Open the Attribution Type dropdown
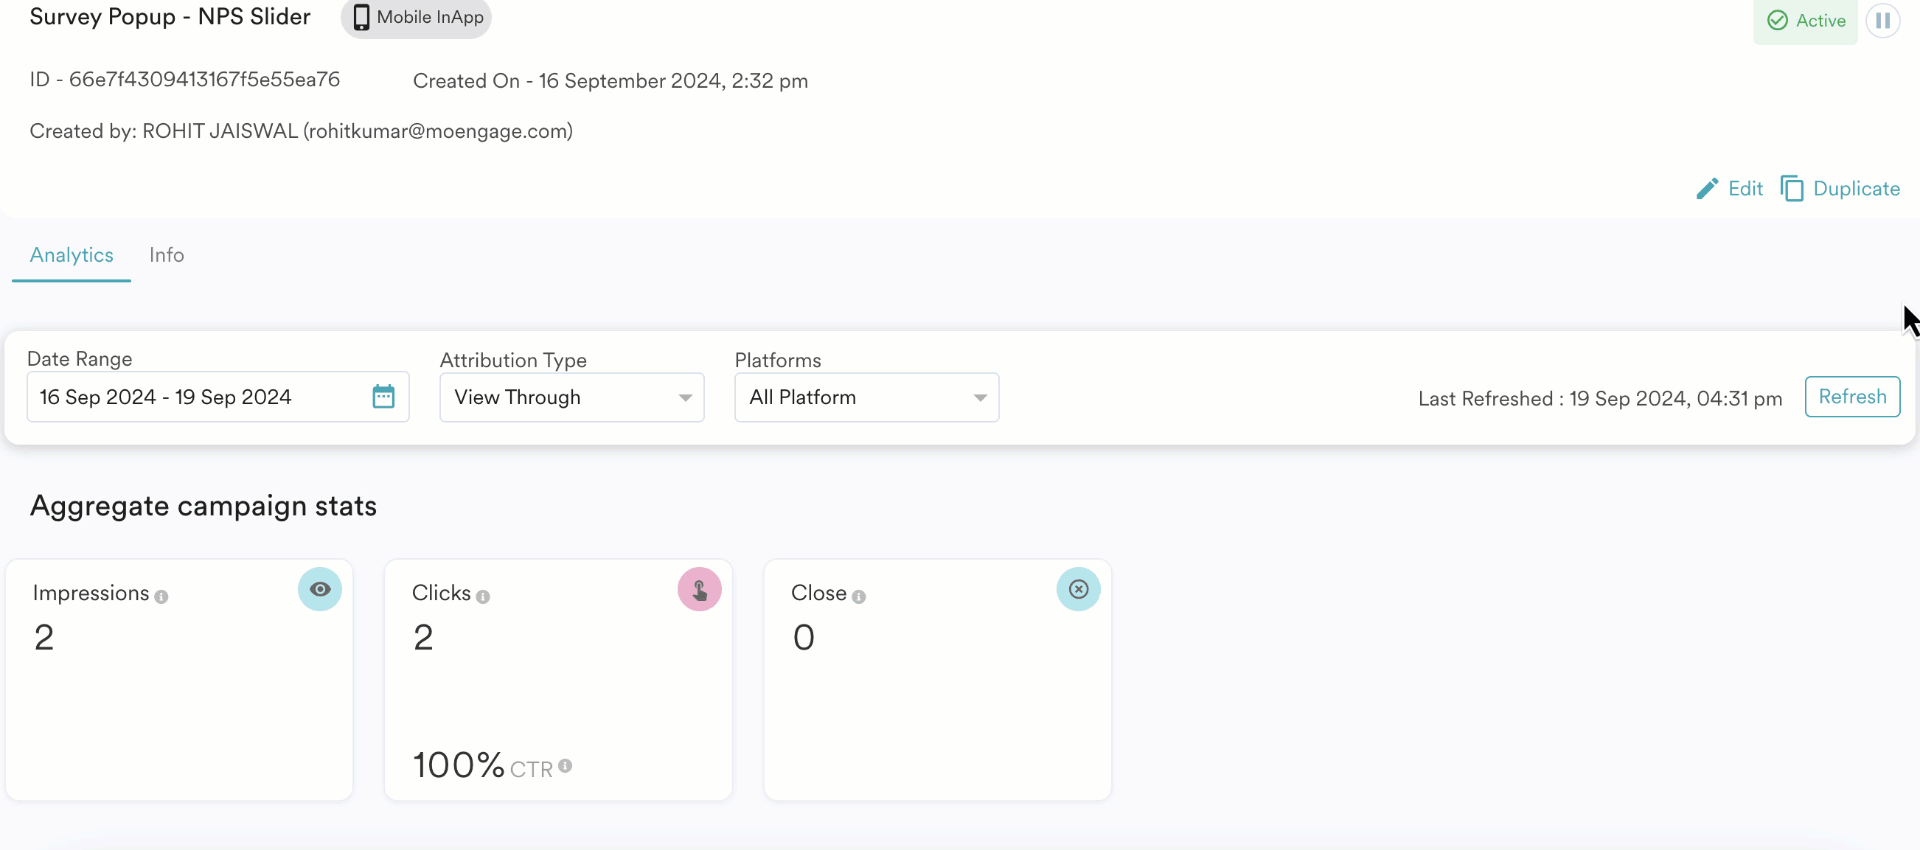The width and height of the screenshot is (1920, 850). click(x=571, y=398)
